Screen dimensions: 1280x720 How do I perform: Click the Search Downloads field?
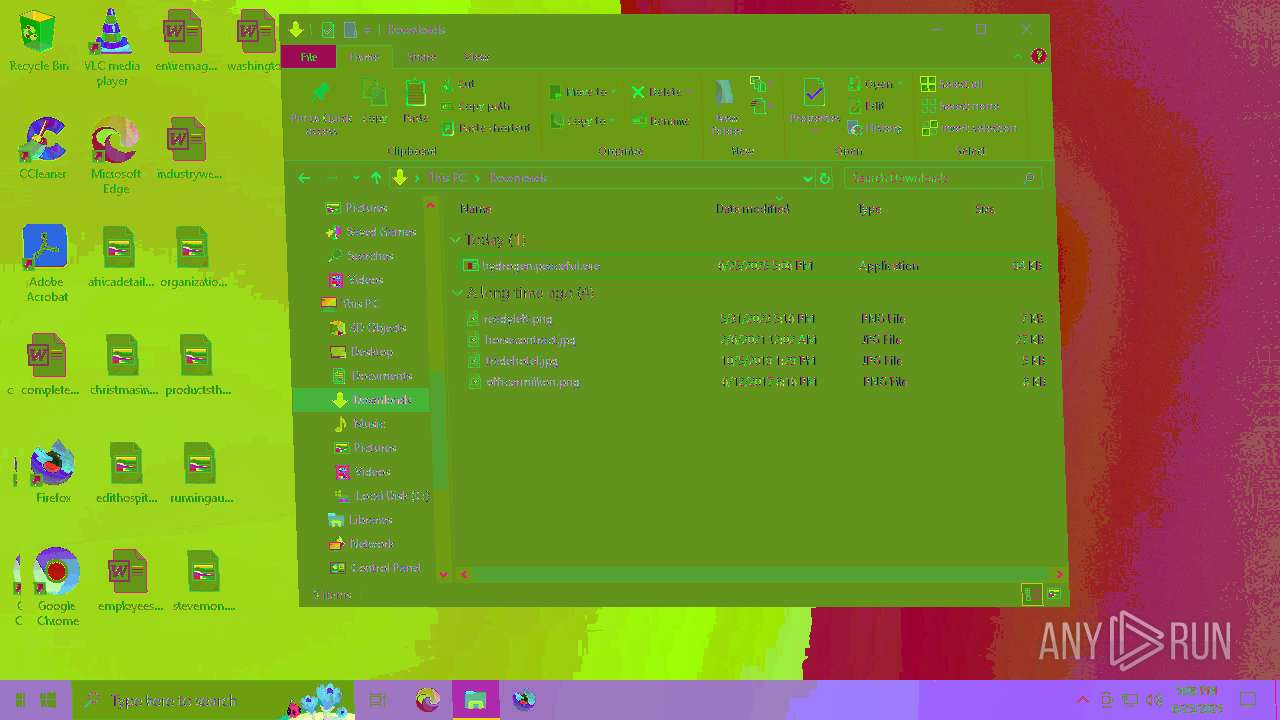[943, 178]
